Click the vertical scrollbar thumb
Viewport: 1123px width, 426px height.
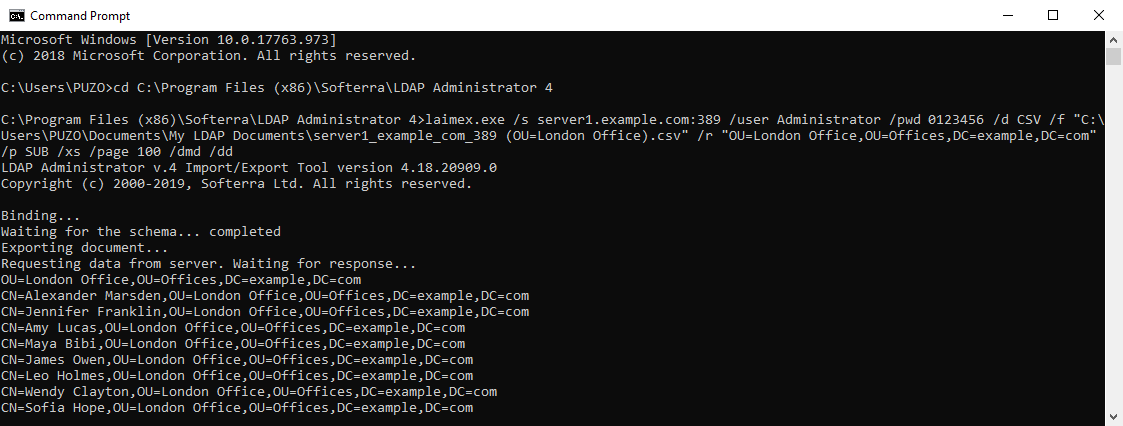(x=1113, y=56)
